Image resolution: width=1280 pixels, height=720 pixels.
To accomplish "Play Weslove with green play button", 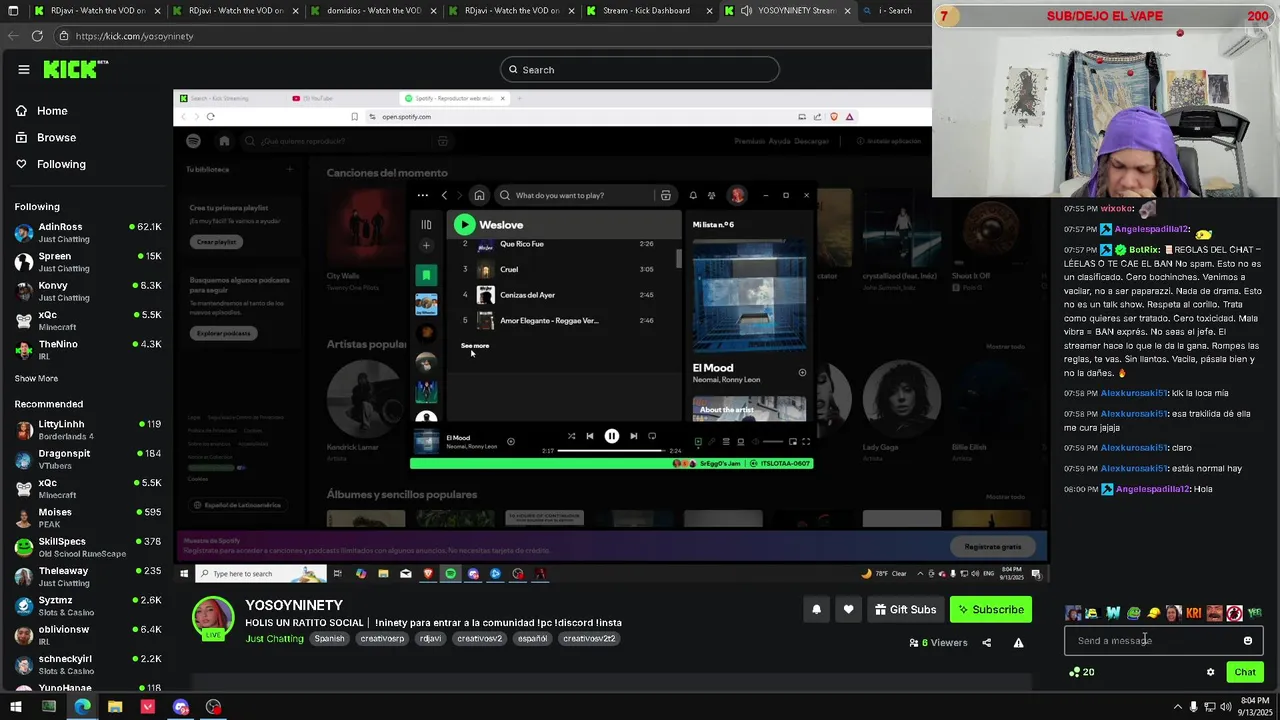I will (x=464, y=225).
